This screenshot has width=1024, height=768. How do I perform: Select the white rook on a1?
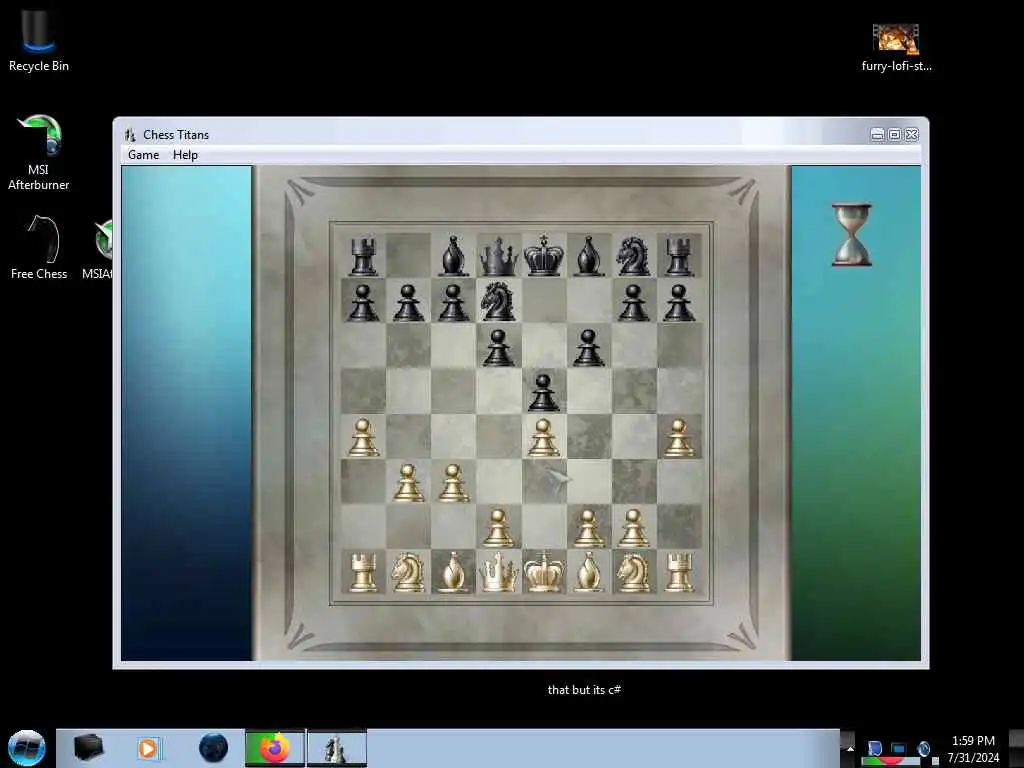[x=363, y=572]
